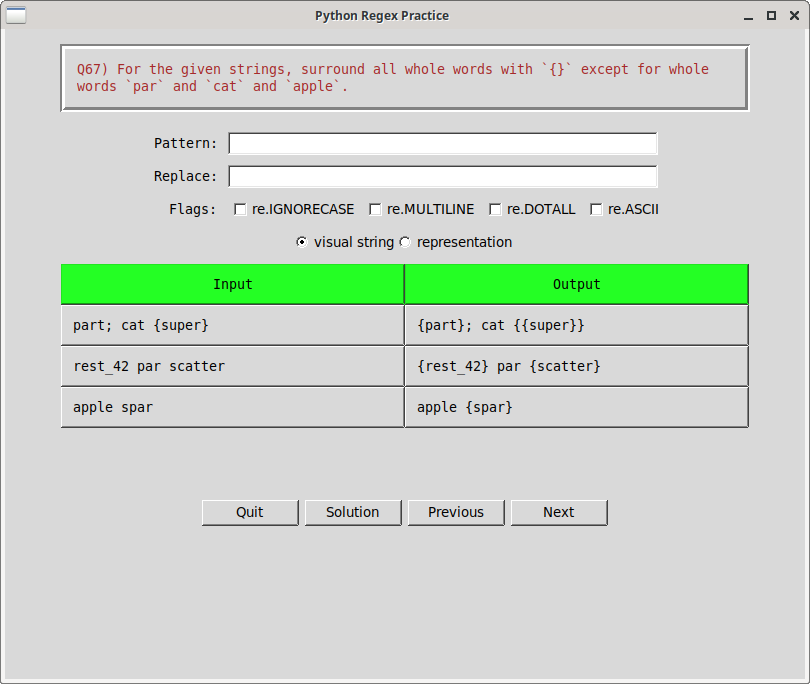The width and height of the screenshot is (810, 684).
Task: Maximize the Python Regex Practice window
Action: point(771,15)
